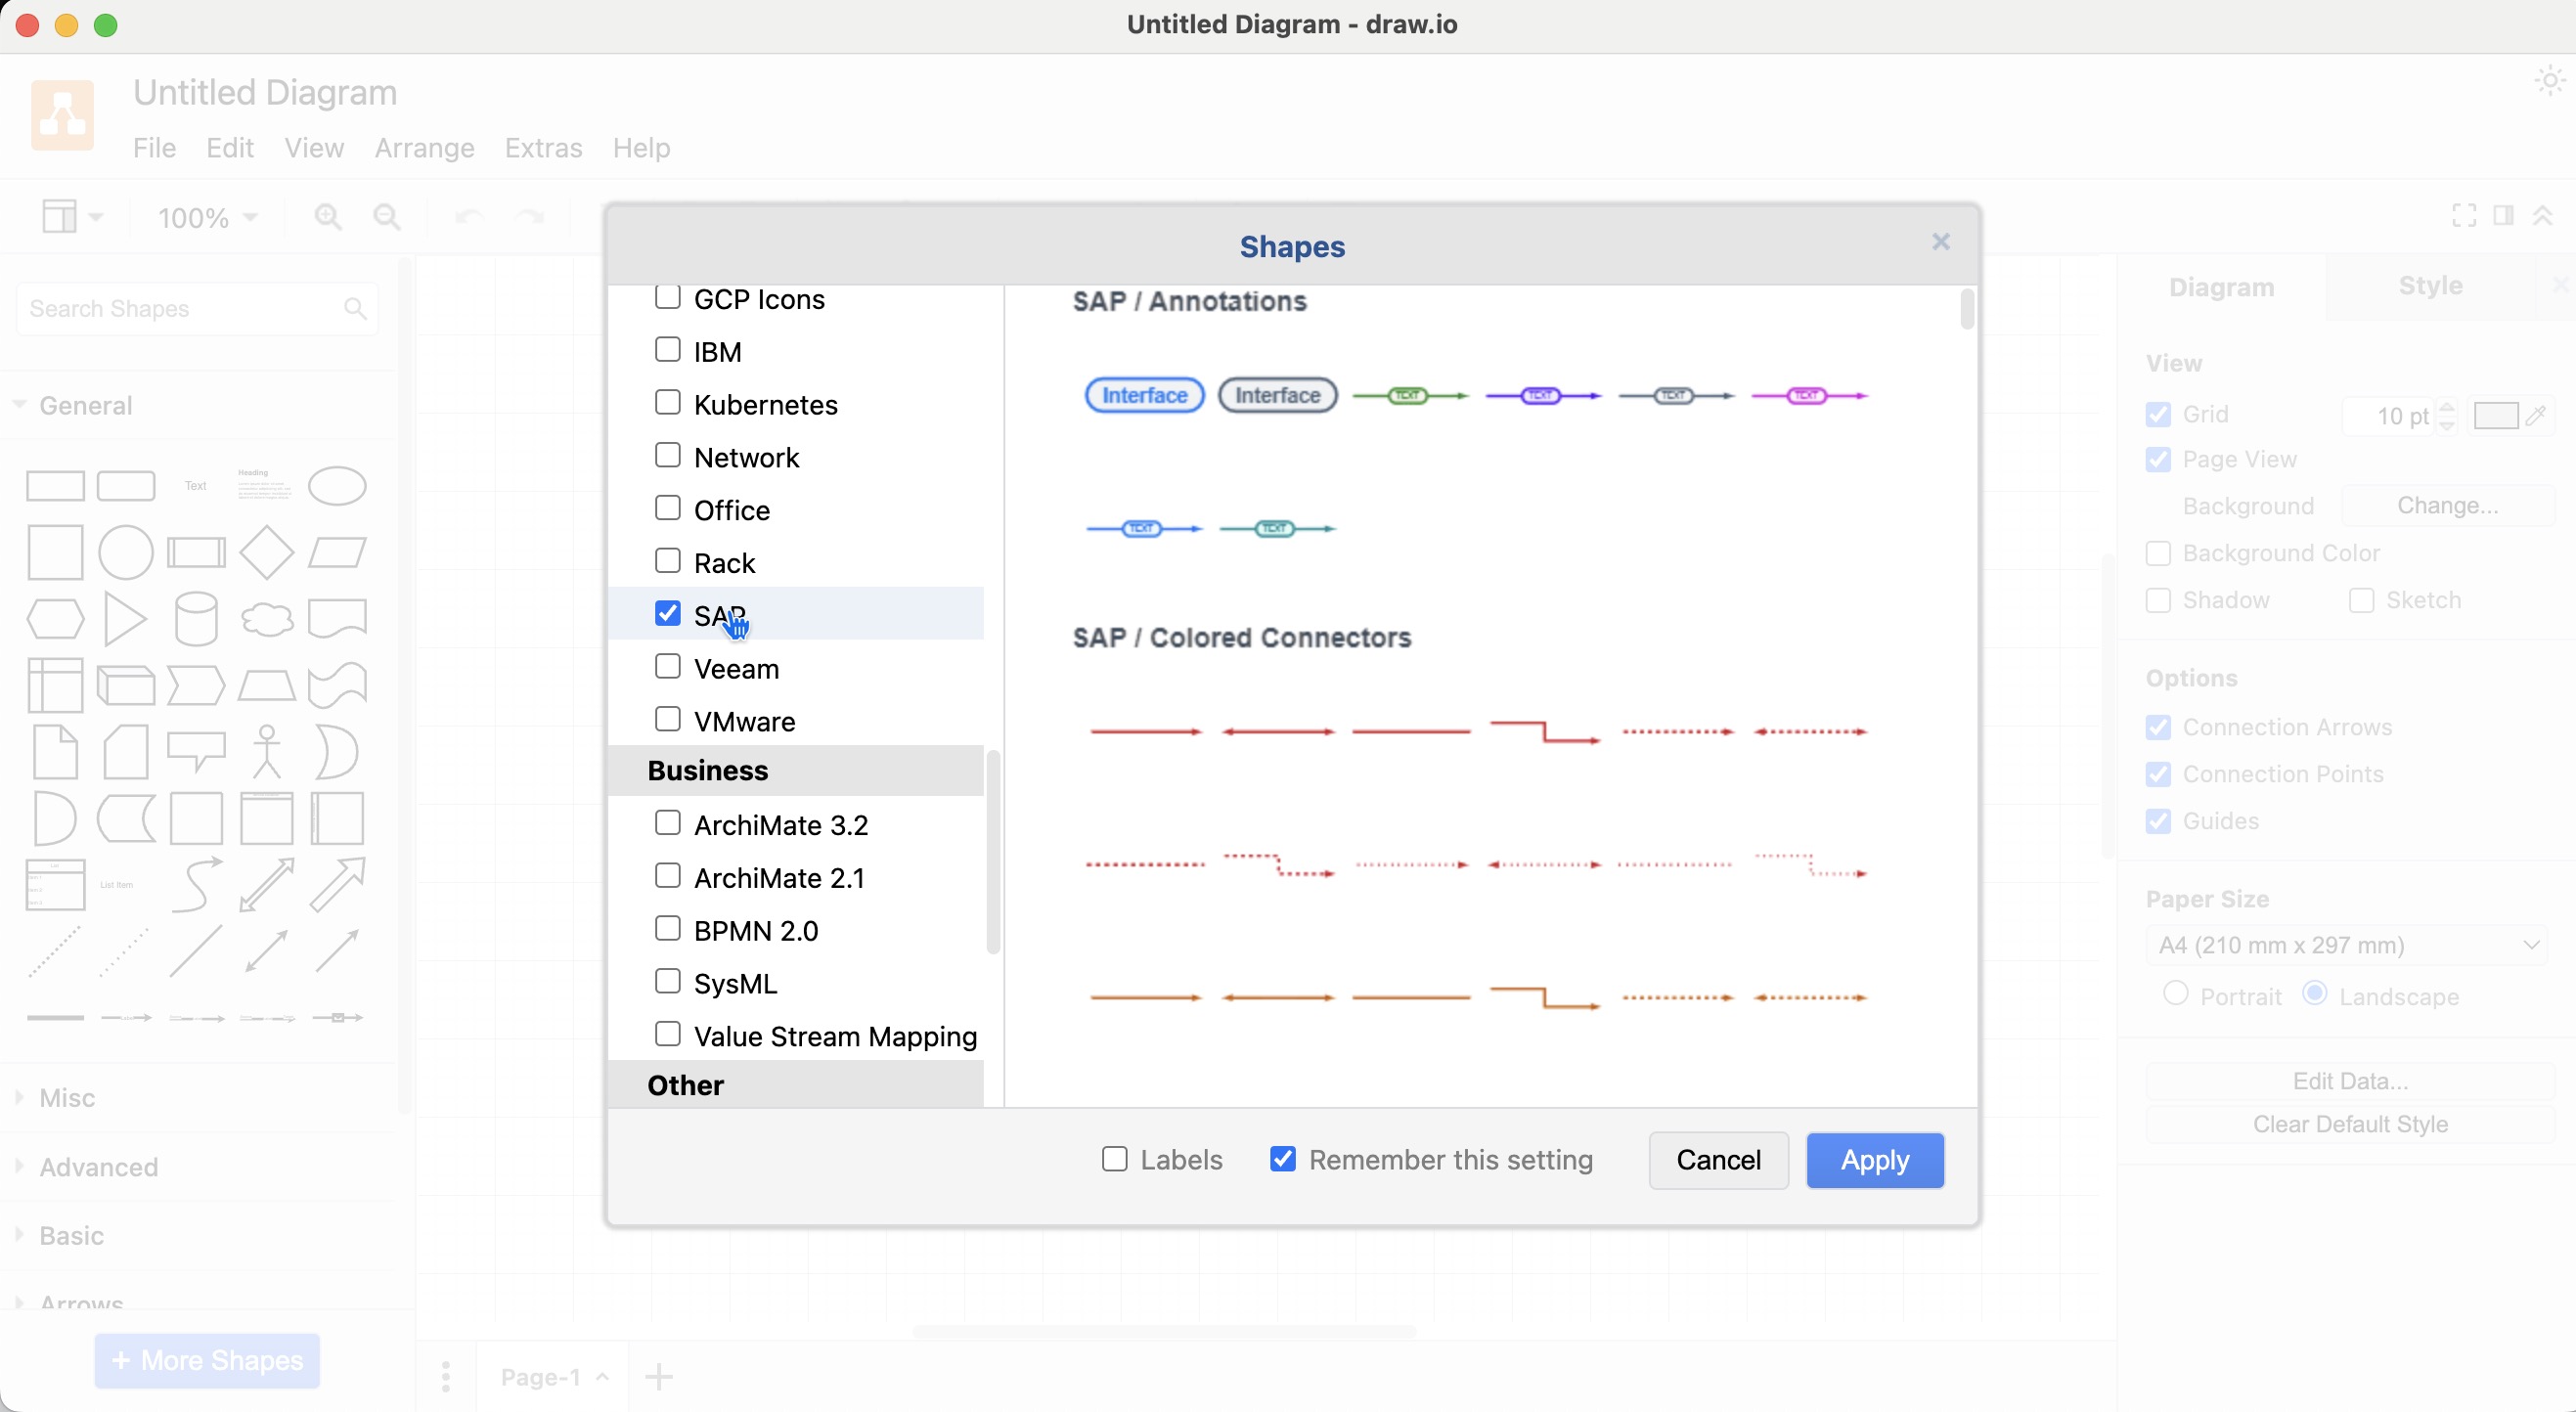Pick the green TEXT connector annotation
2576x1412 pixels.
click(x=1410, y=396)
